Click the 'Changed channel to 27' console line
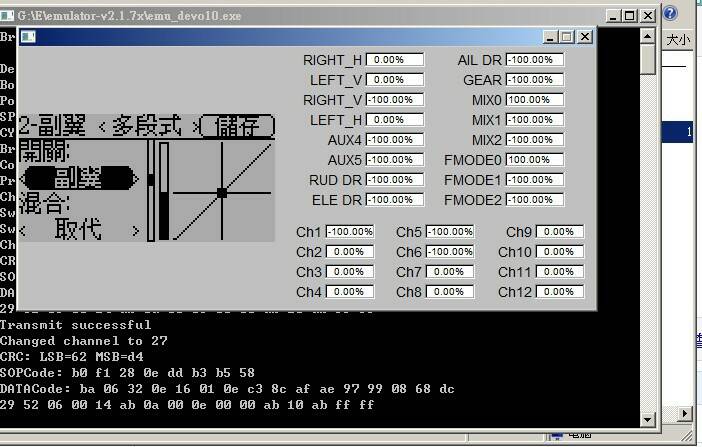 click(x=84, y=341)
